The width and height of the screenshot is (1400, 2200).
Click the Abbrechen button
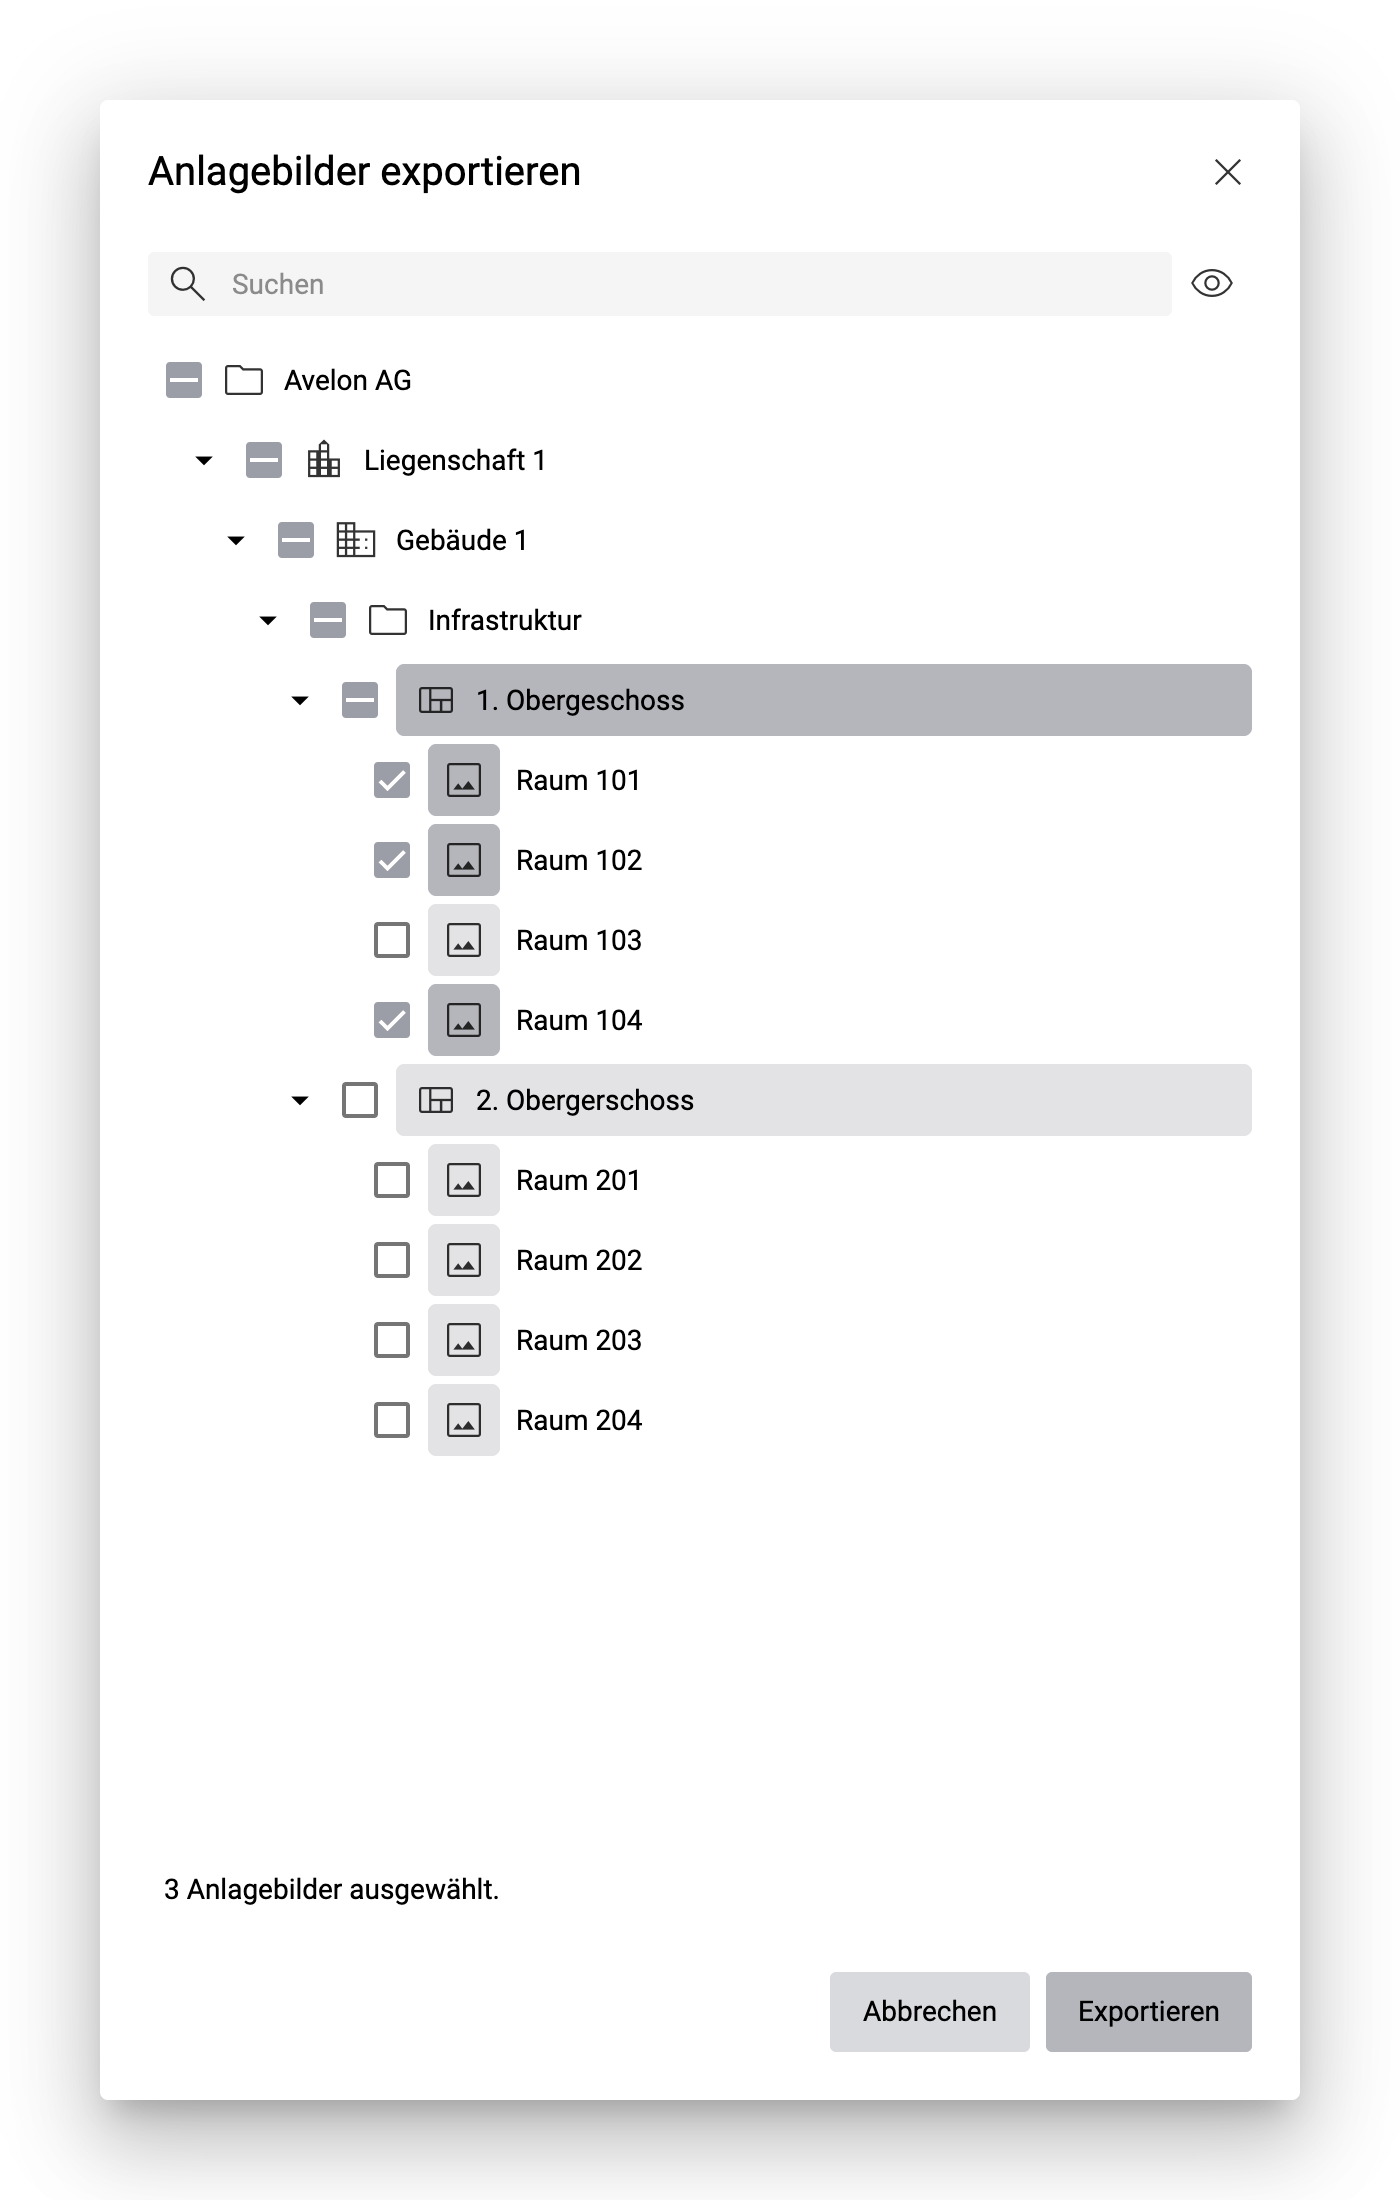[928, 2011]
